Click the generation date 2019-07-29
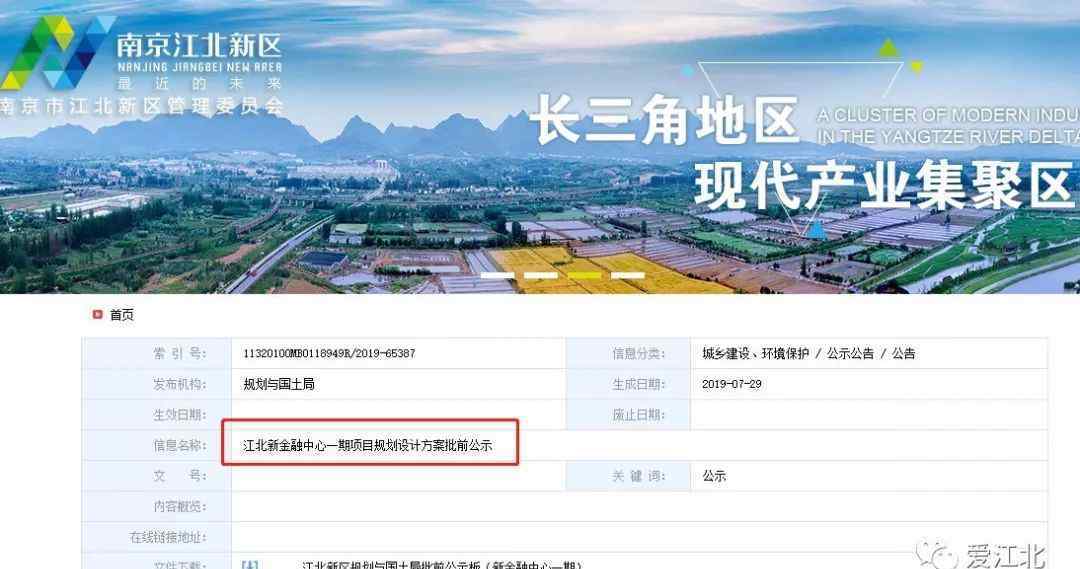The image size is (1080, 569). tap(731, 384)
